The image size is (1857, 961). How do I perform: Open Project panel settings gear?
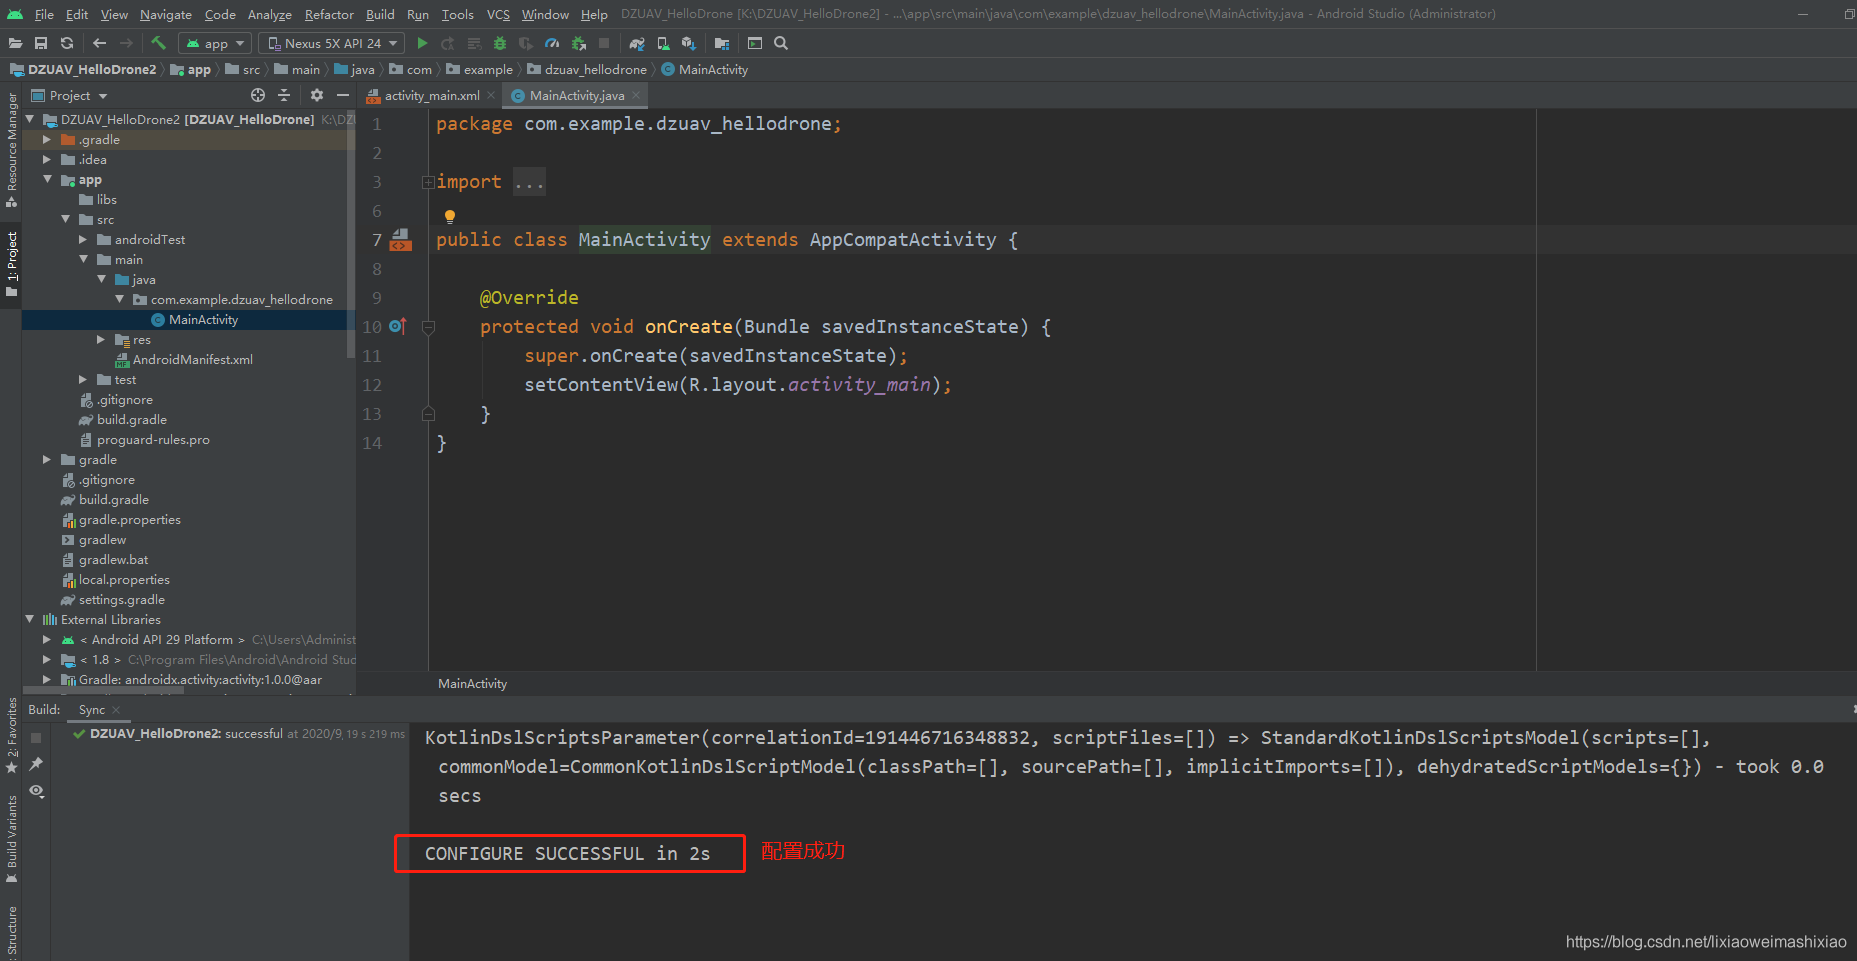click(x=317, y=95)
